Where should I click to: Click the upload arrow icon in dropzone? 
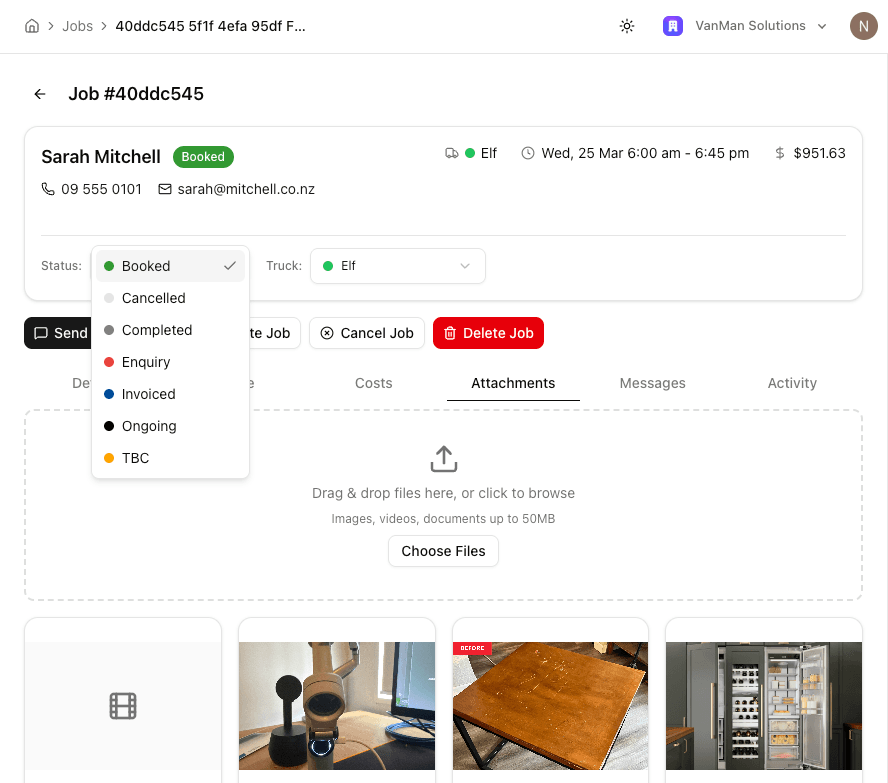[x=443, y=459]
